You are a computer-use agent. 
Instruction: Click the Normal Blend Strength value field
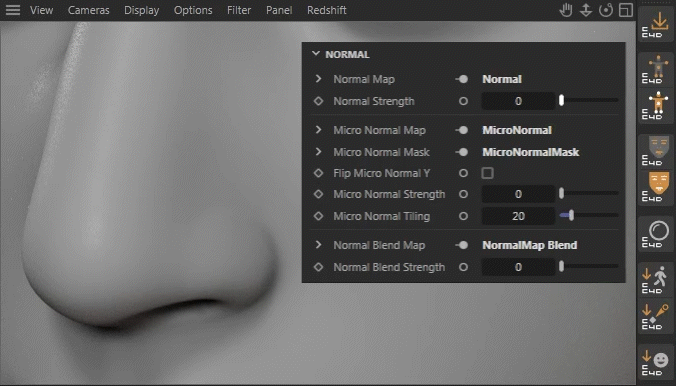pyautogui.click(x=518, y=267)
